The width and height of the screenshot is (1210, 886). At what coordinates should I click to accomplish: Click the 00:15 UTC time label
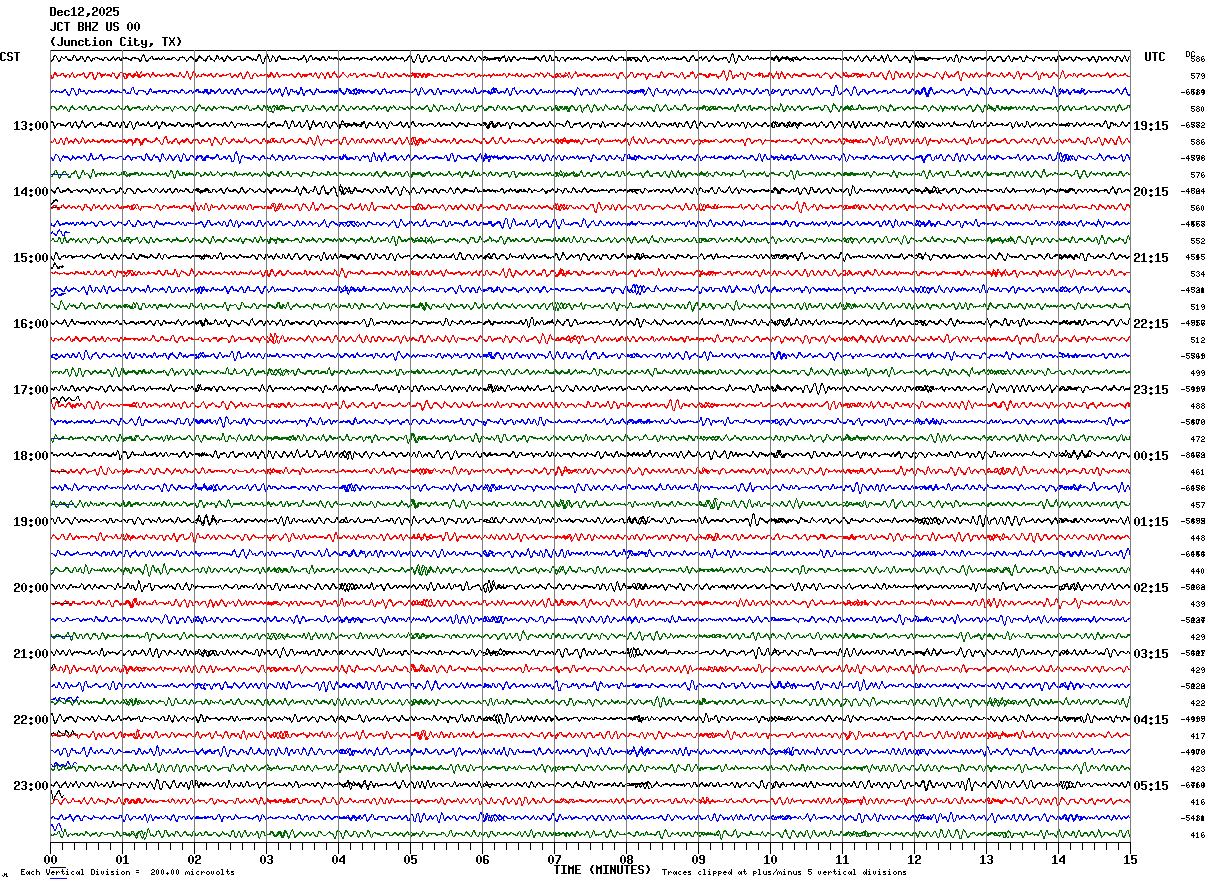pyautogui.click(x=1151, y=456)
